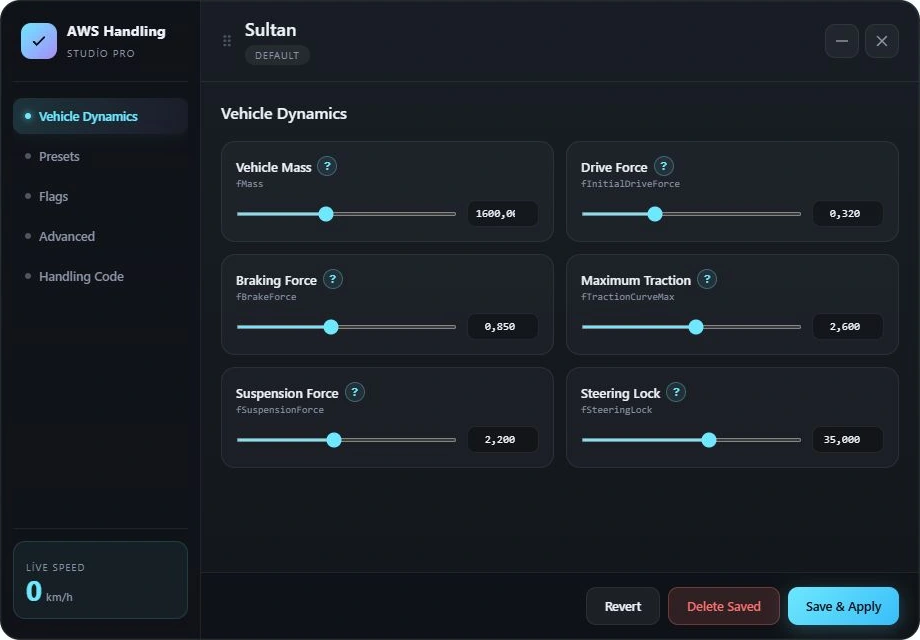Click the Steering Lock question mark icon

pos(676,392)
